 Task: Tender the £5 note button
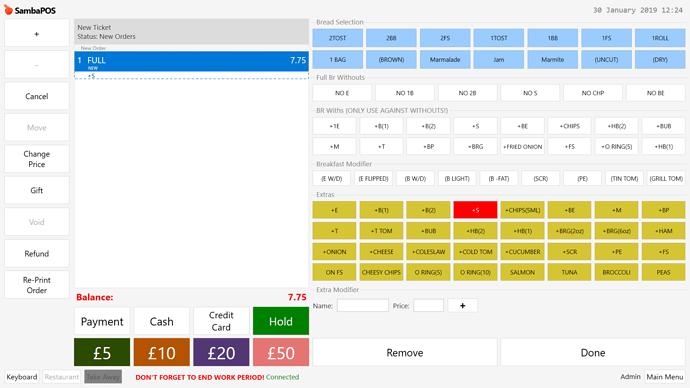click(102, 352)
